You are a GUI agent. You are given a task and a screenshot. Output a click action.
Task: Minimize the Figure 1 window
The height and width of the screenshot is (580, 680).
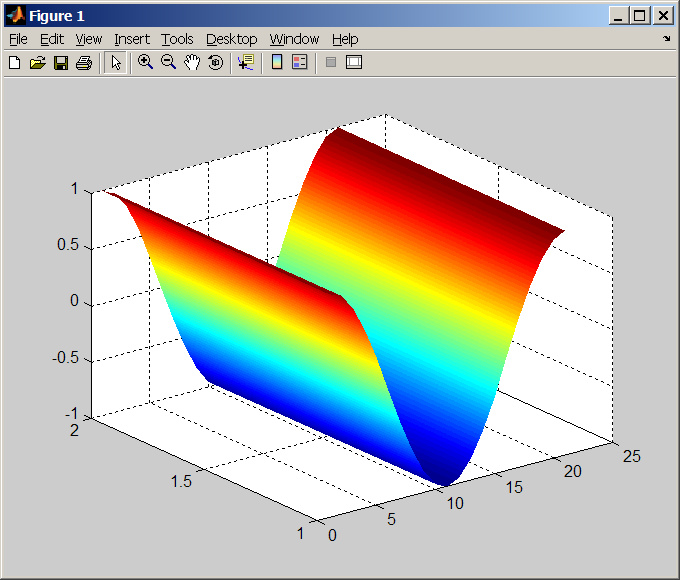pos(619,16)
